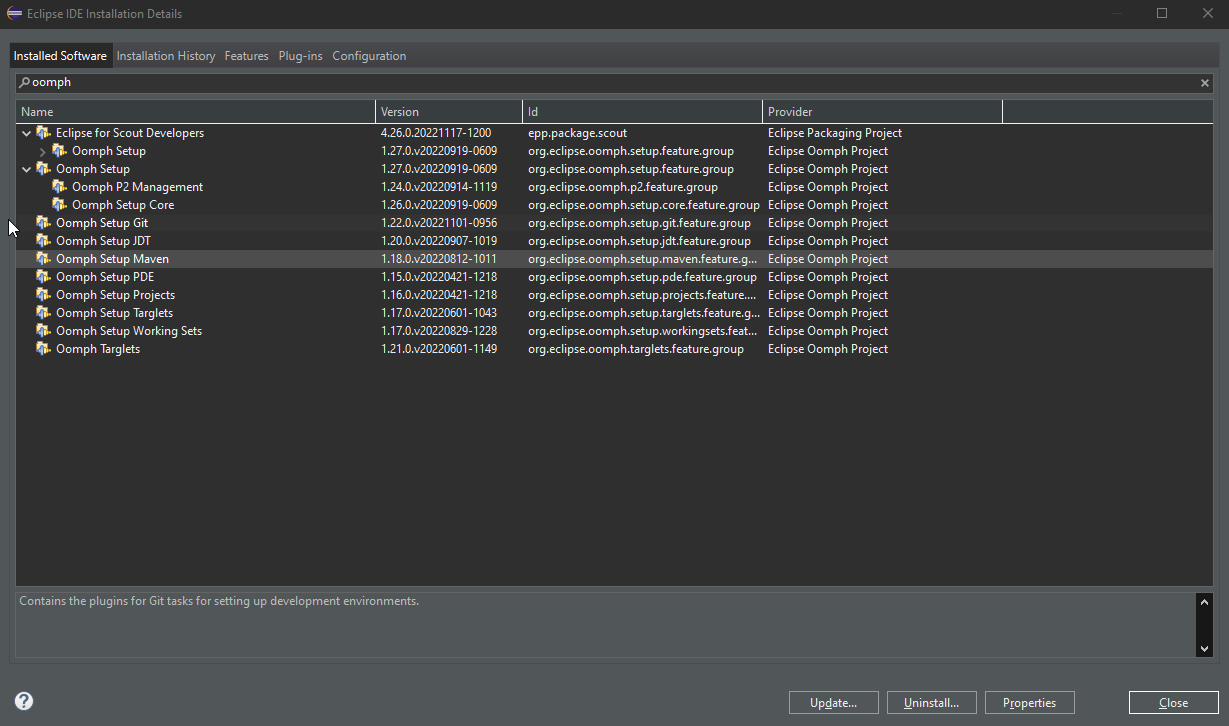Clear the oomph filter text with X

(1205, 83)
